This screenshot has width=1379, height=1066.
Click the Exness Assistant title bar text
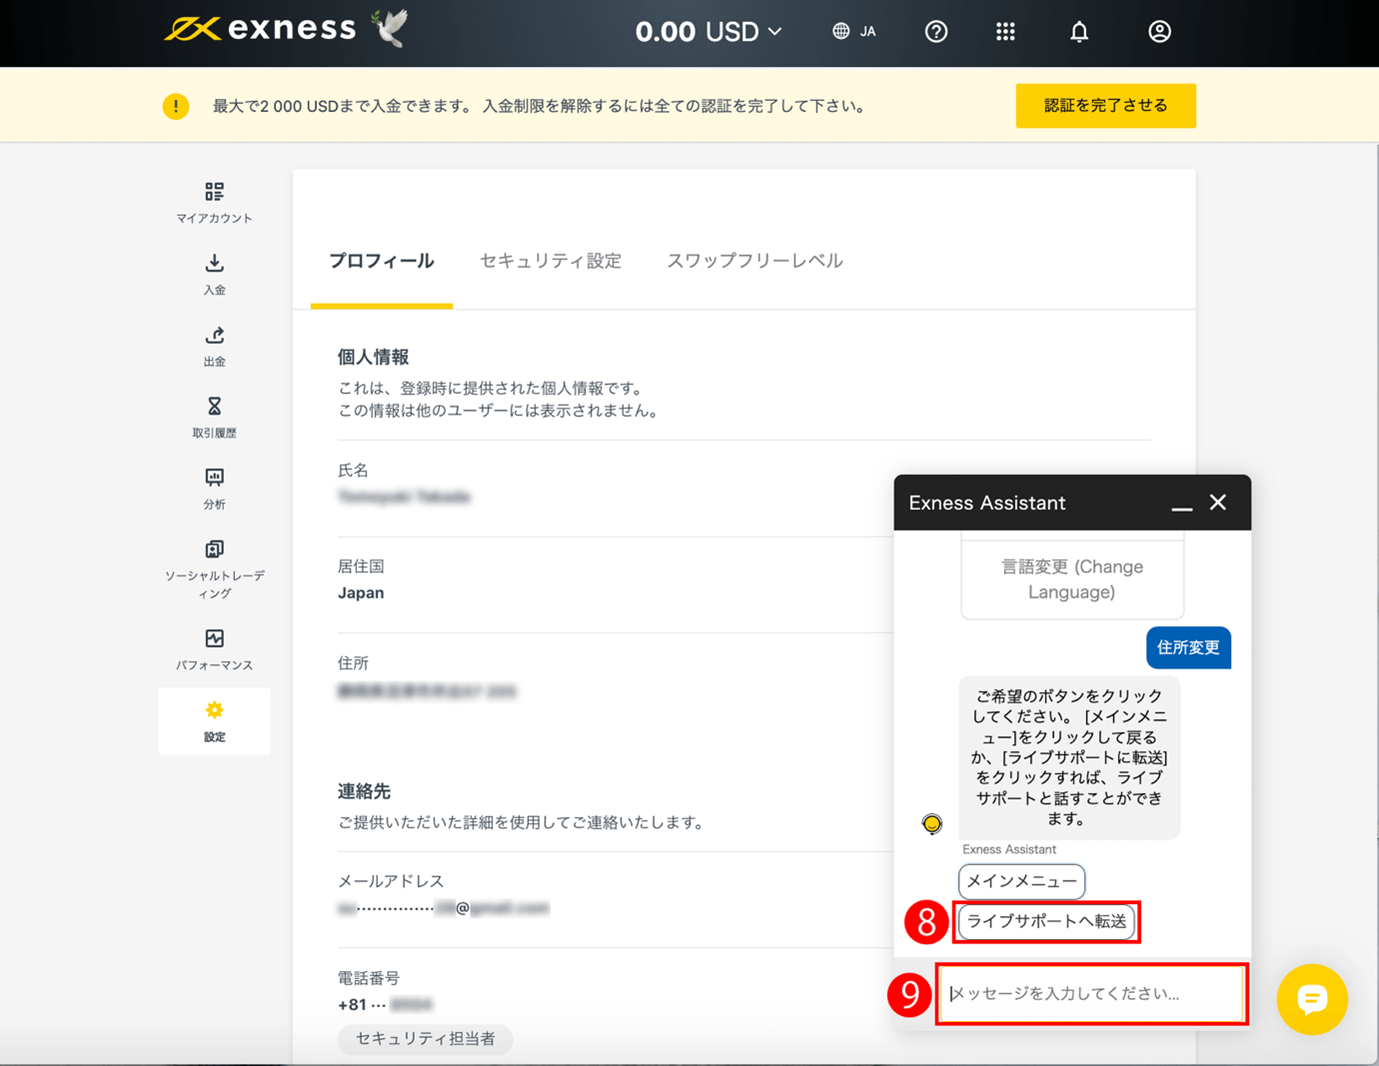tap(987, 503)
